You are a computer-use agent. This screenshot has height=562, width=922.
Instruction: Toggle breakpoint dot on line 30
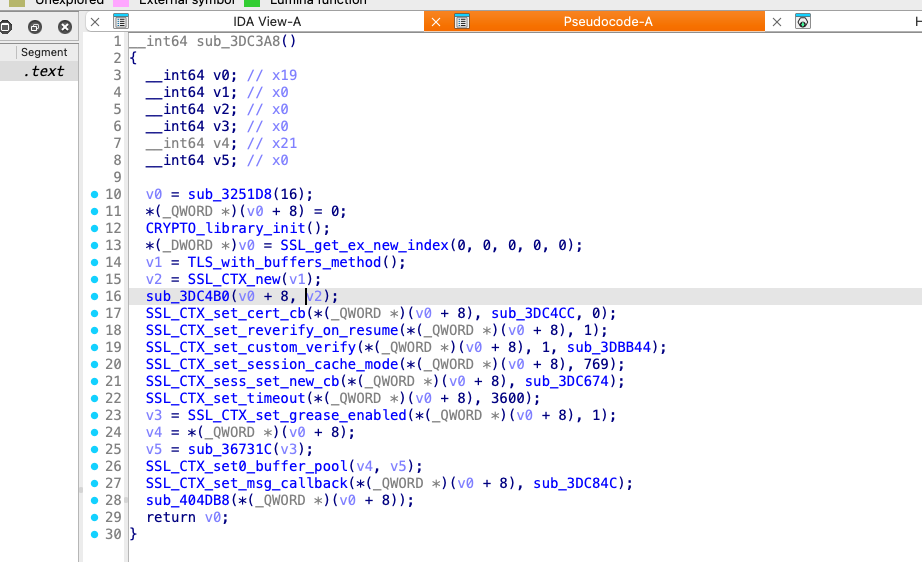94,534
